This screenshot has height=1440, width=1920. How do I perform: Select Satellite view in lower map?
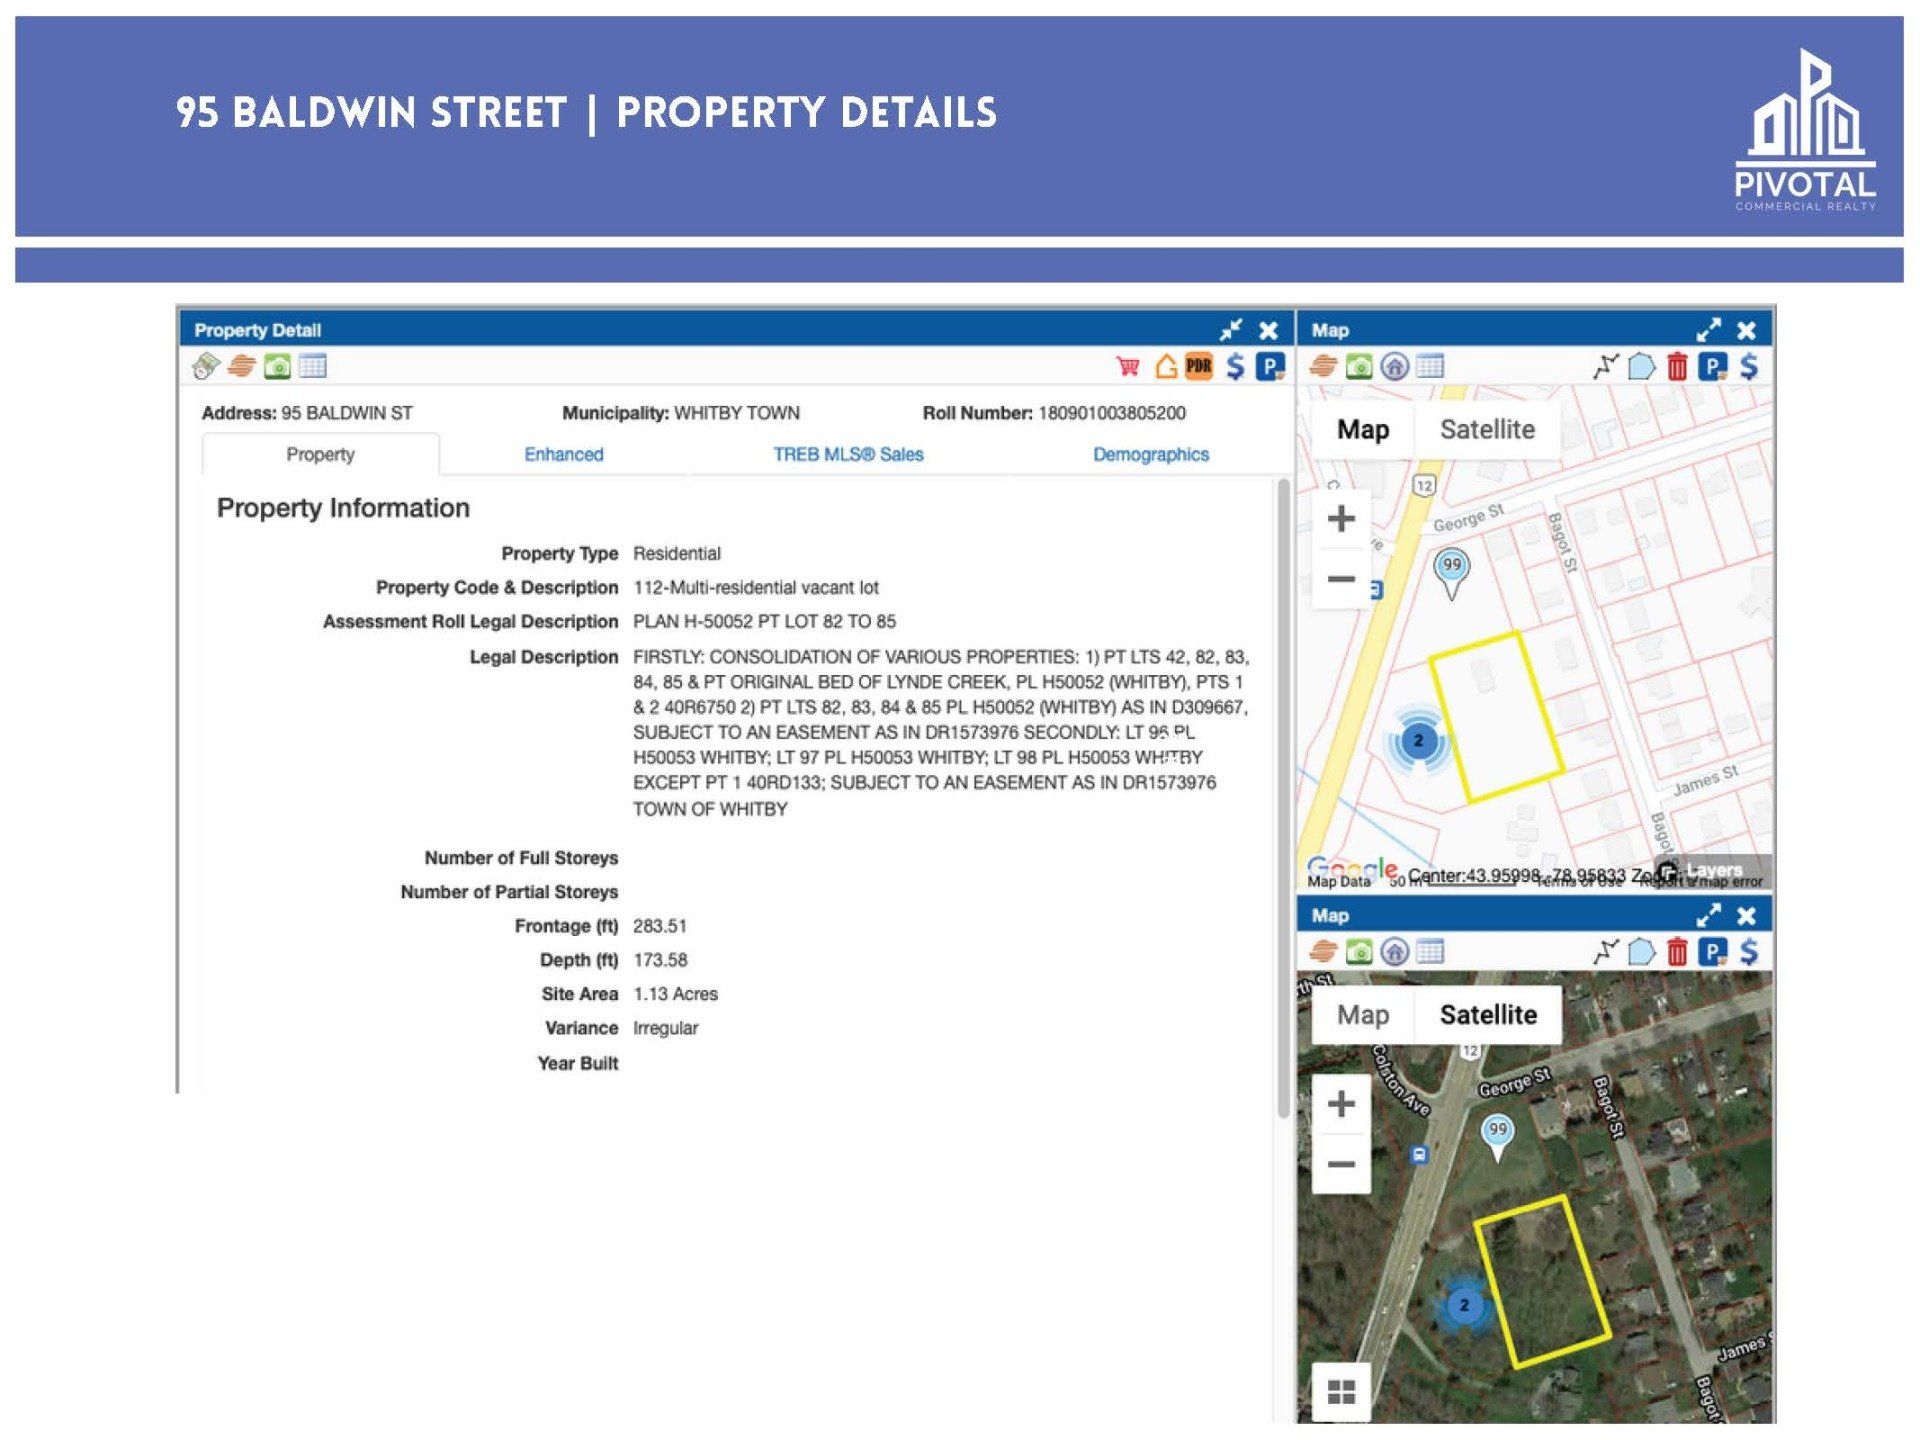(x=1488, y=1015)
